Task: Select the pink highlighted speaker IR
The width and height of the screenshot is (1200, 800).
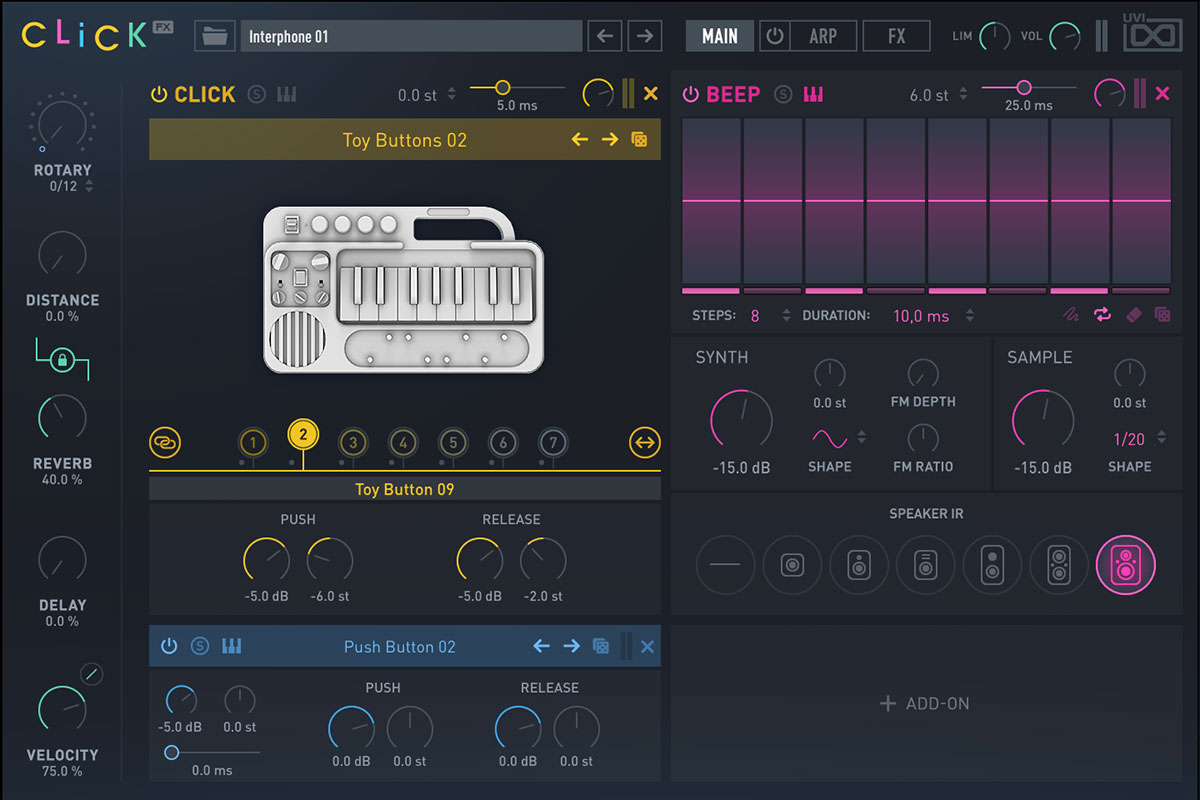Action: point(1126,565)
